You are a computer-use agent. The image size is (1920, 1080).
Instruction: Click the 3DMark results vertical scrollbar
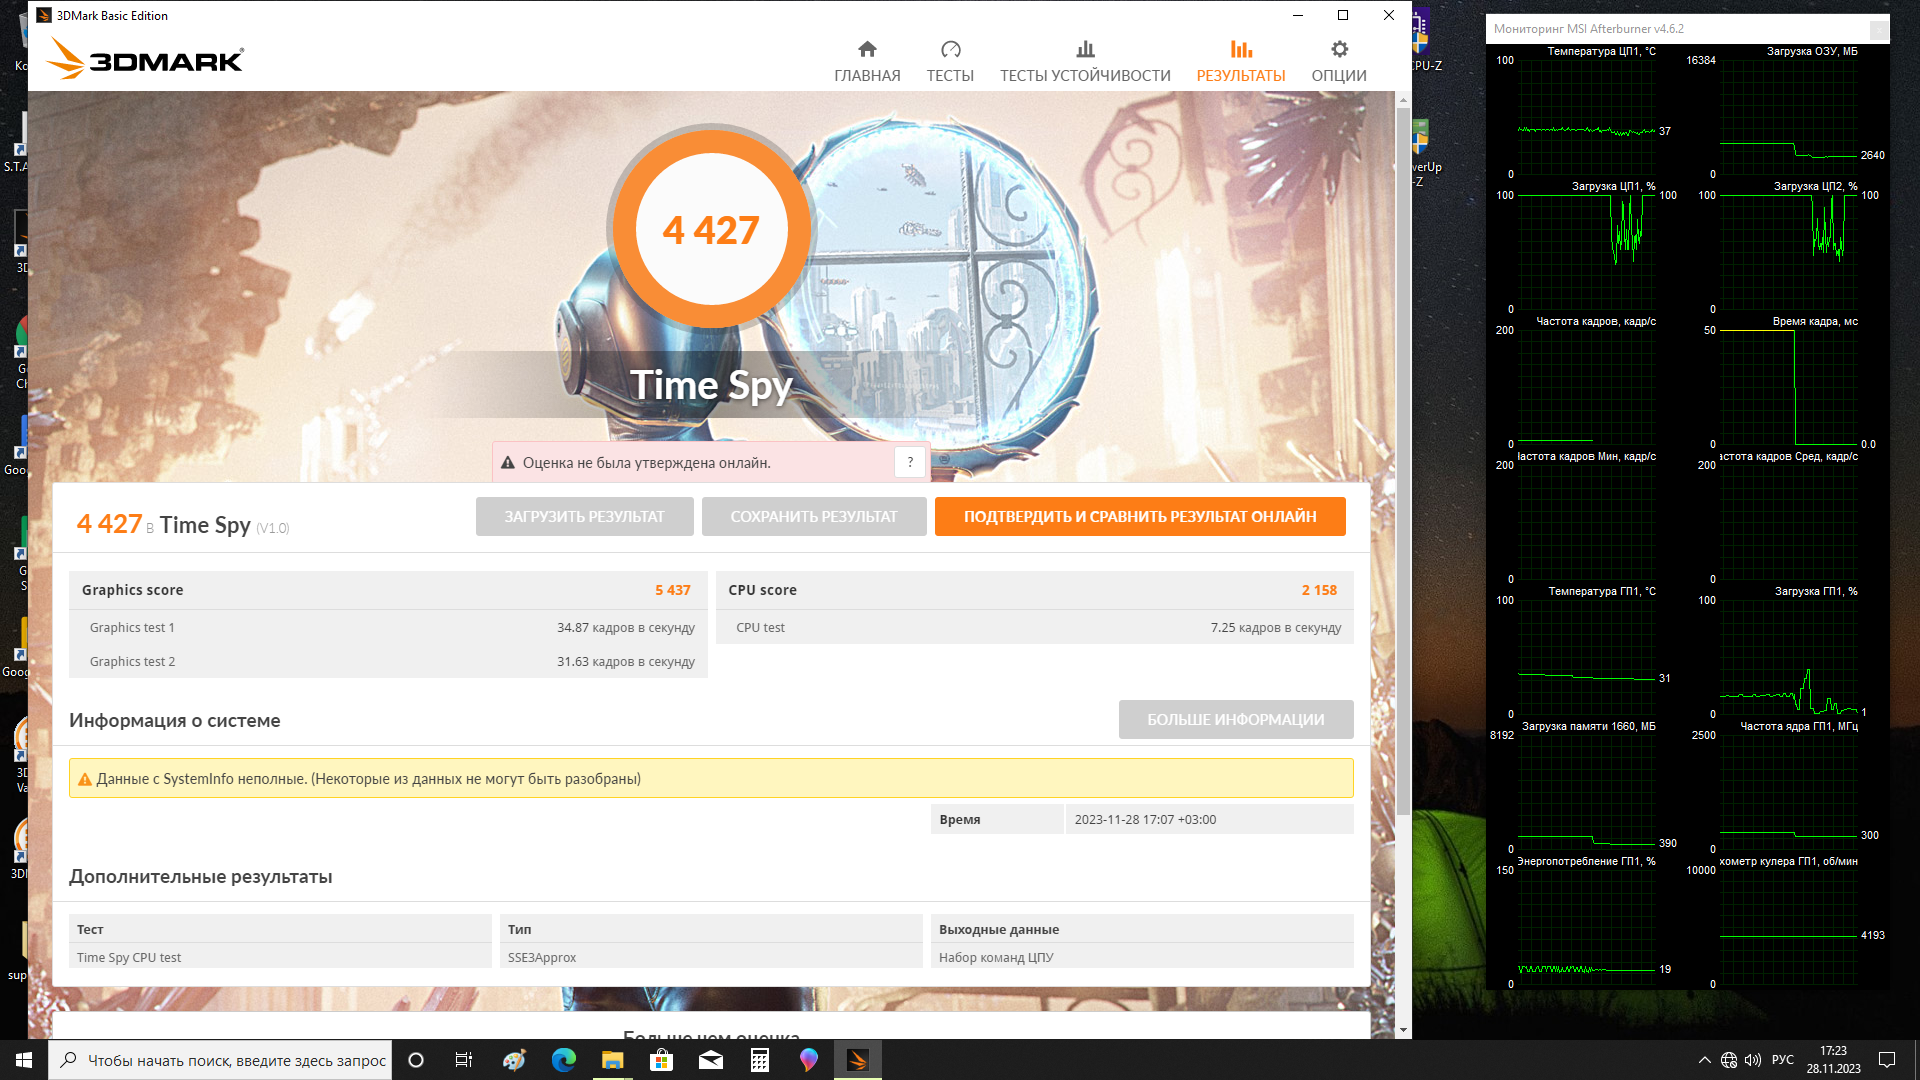tap(1403, 460)
